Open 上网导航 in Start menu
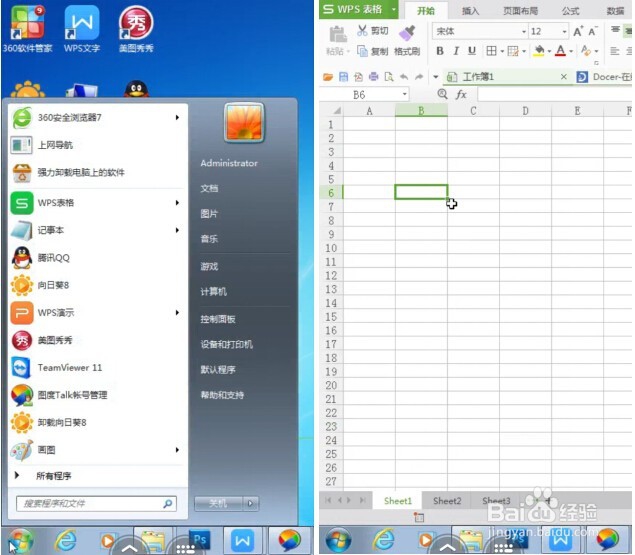The image size is (635, 555). [96, 145]
